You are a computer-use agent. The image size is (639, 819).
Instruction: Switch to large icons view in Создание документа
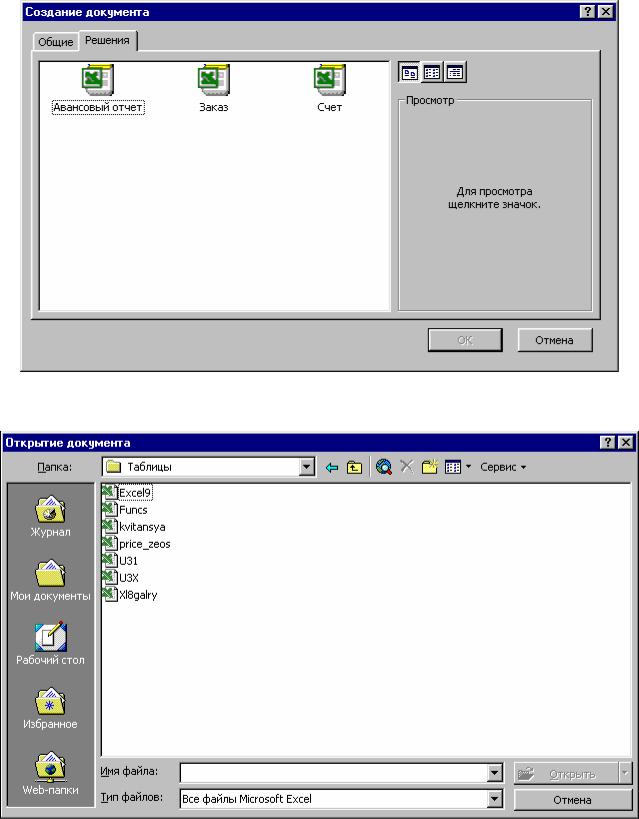click(409, 73)
